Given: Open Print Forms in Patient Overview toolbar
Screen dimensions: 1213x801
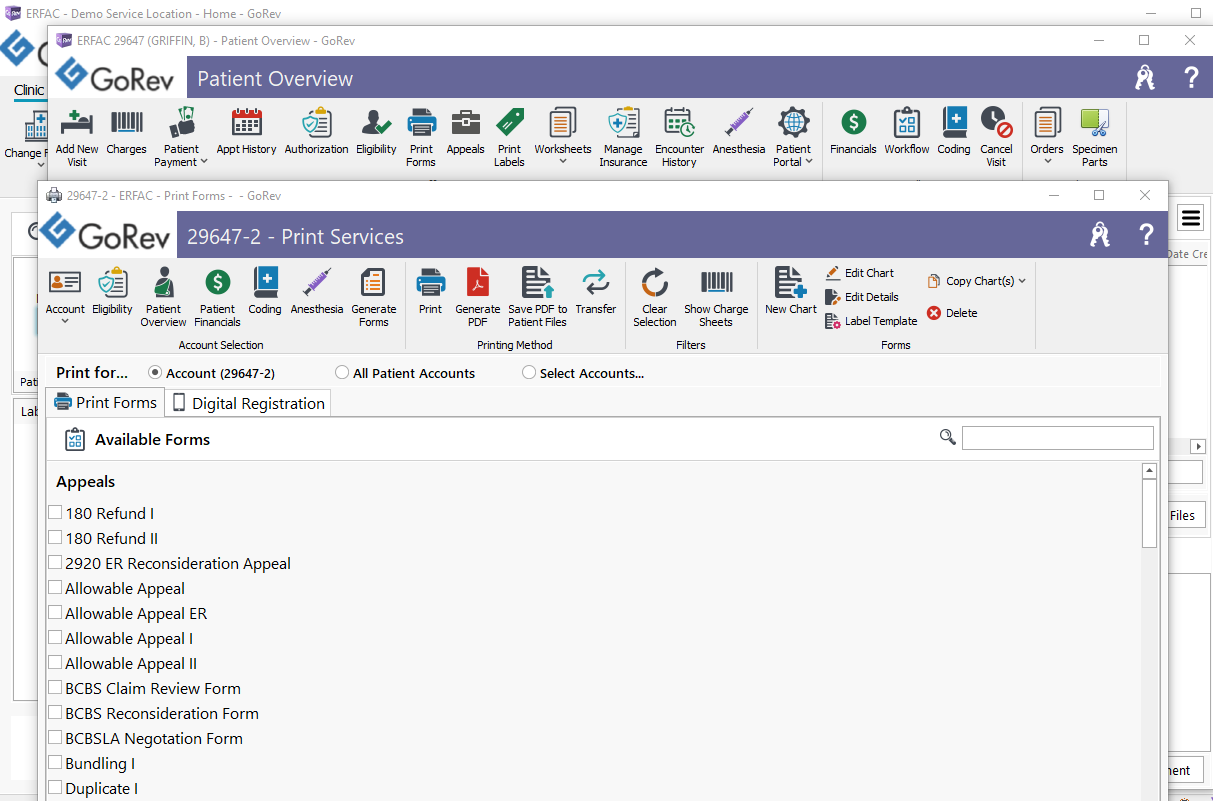Looking at the screenshot, I should pos(421,137).
